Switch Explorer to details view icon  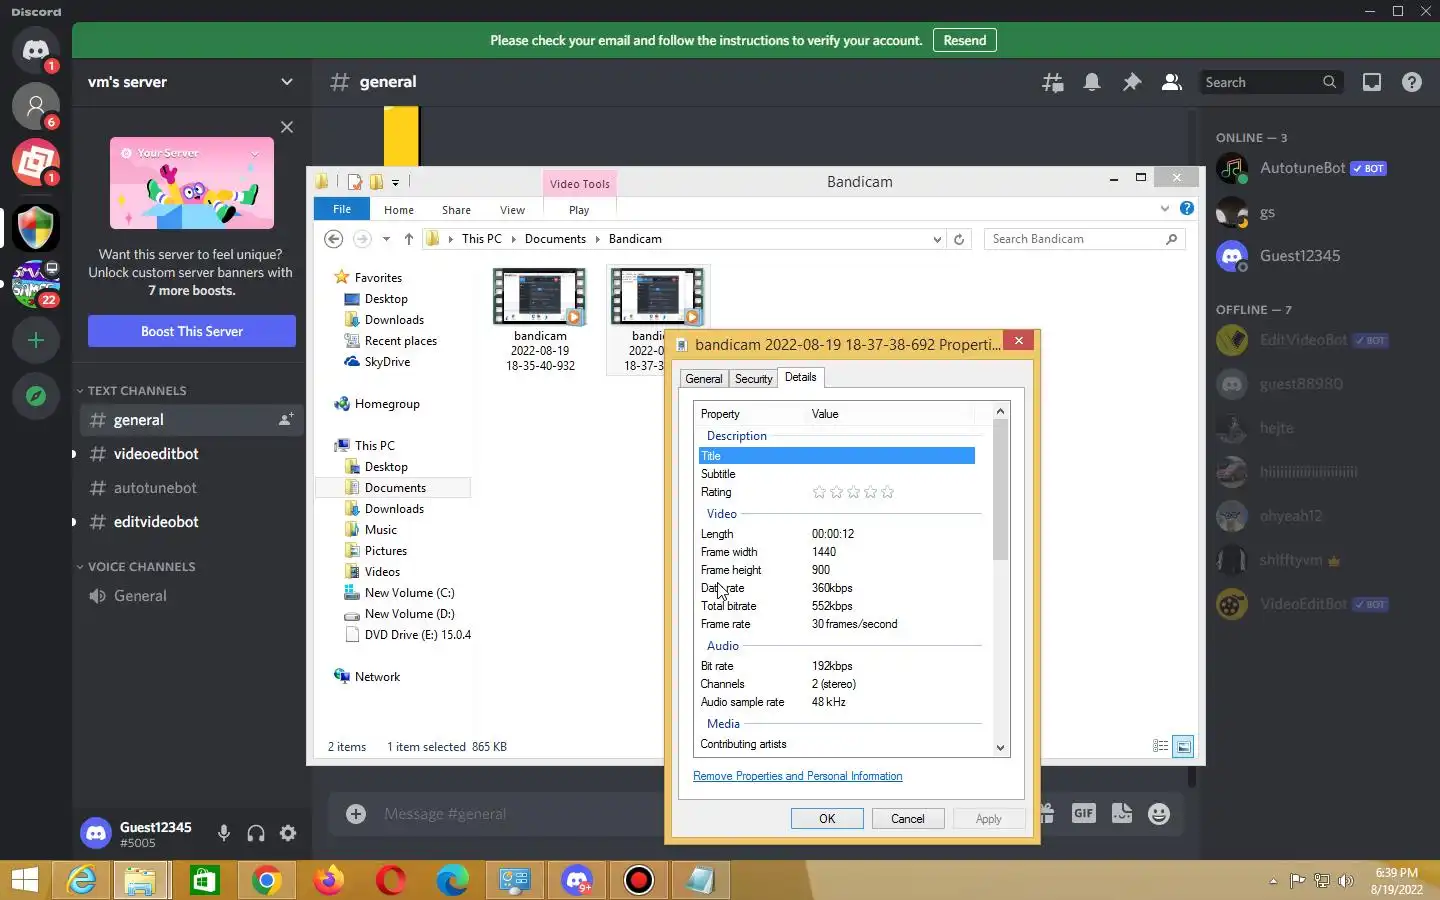coord(1161,746)
